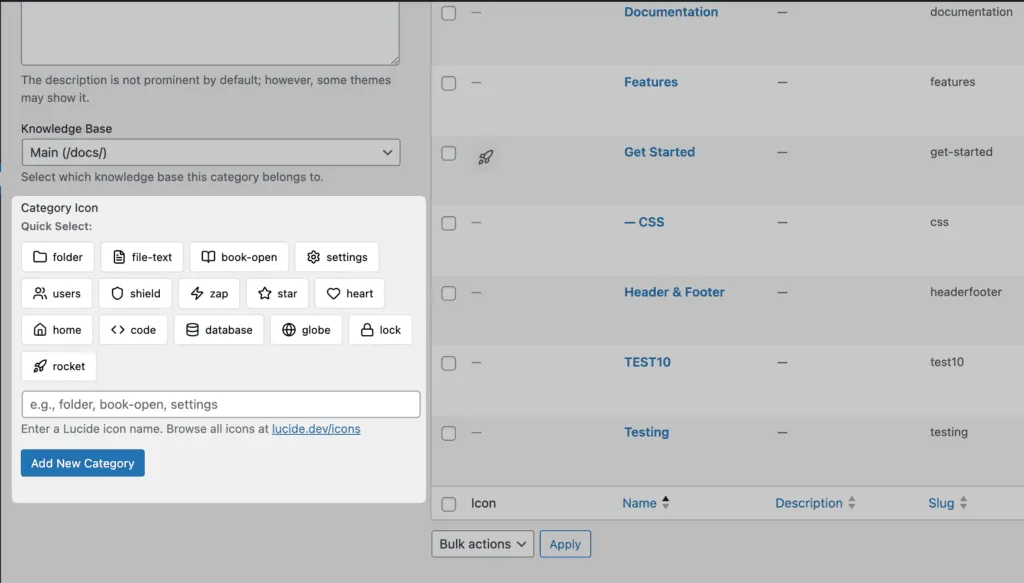Pick the database icon option
The image size is (1024, 583).
point(219,330)
